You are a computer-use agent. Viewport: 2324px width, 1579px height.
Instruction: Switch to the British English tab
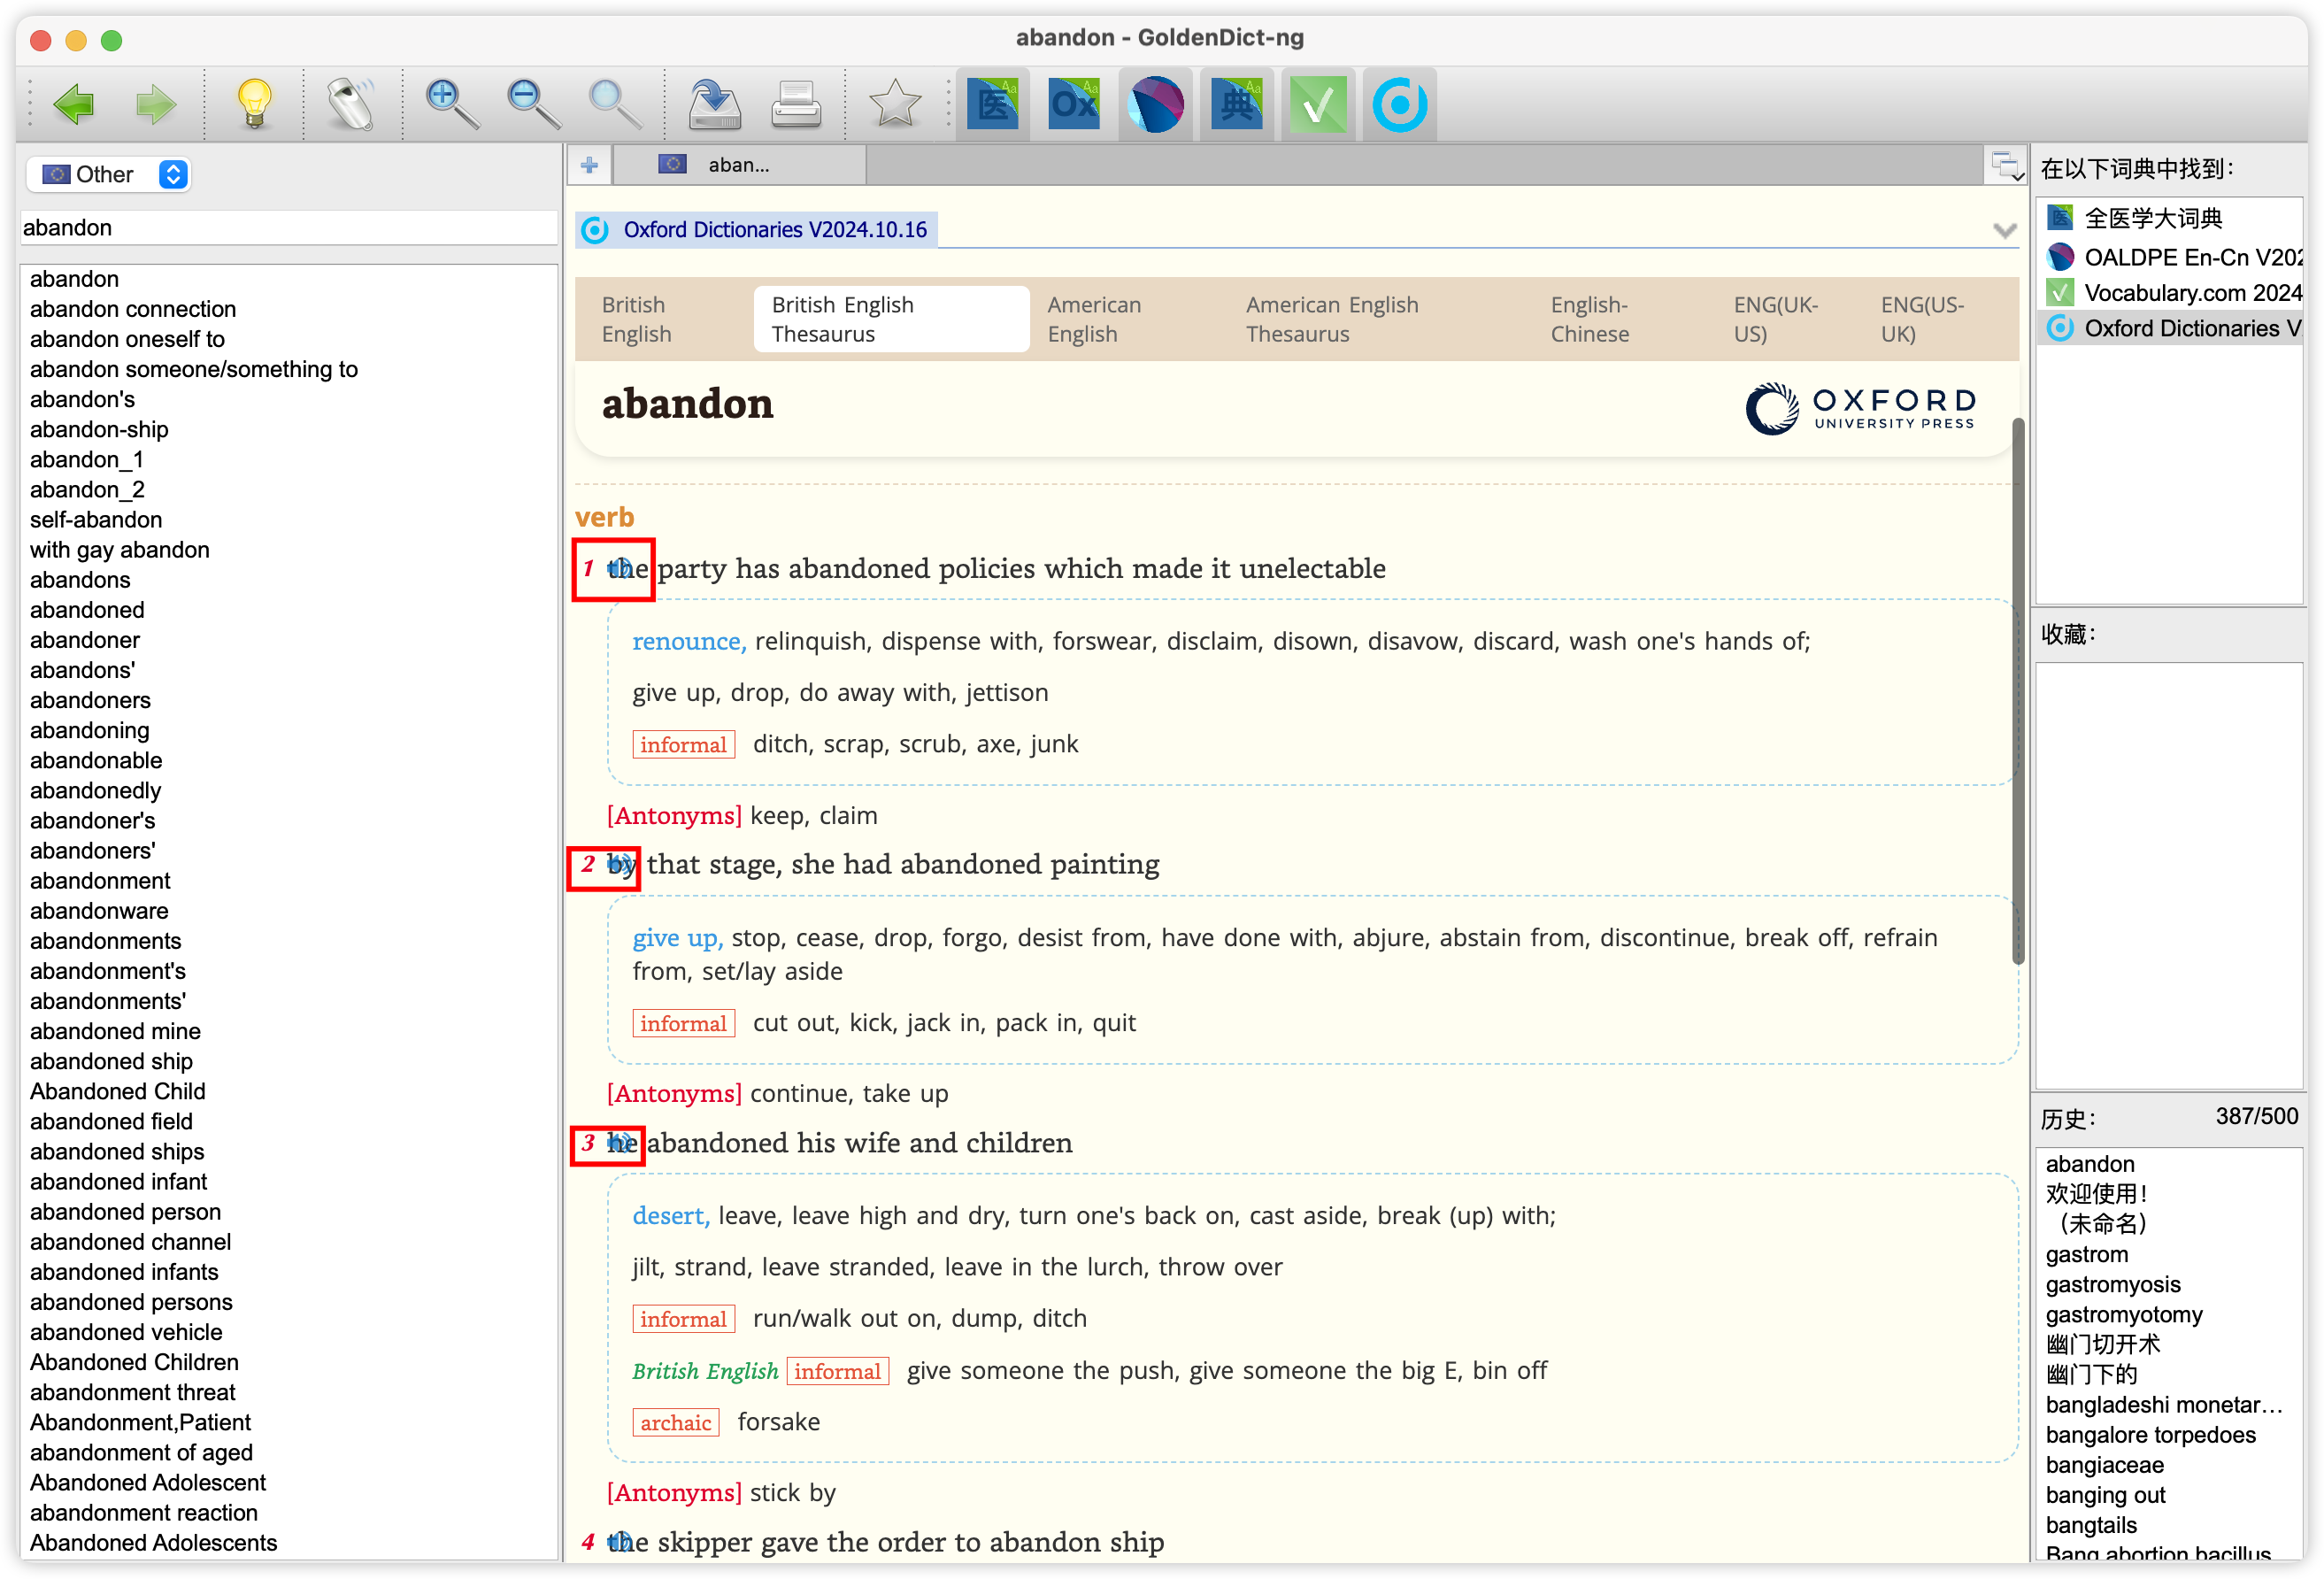pyautogui.click(x=637, y=319)
